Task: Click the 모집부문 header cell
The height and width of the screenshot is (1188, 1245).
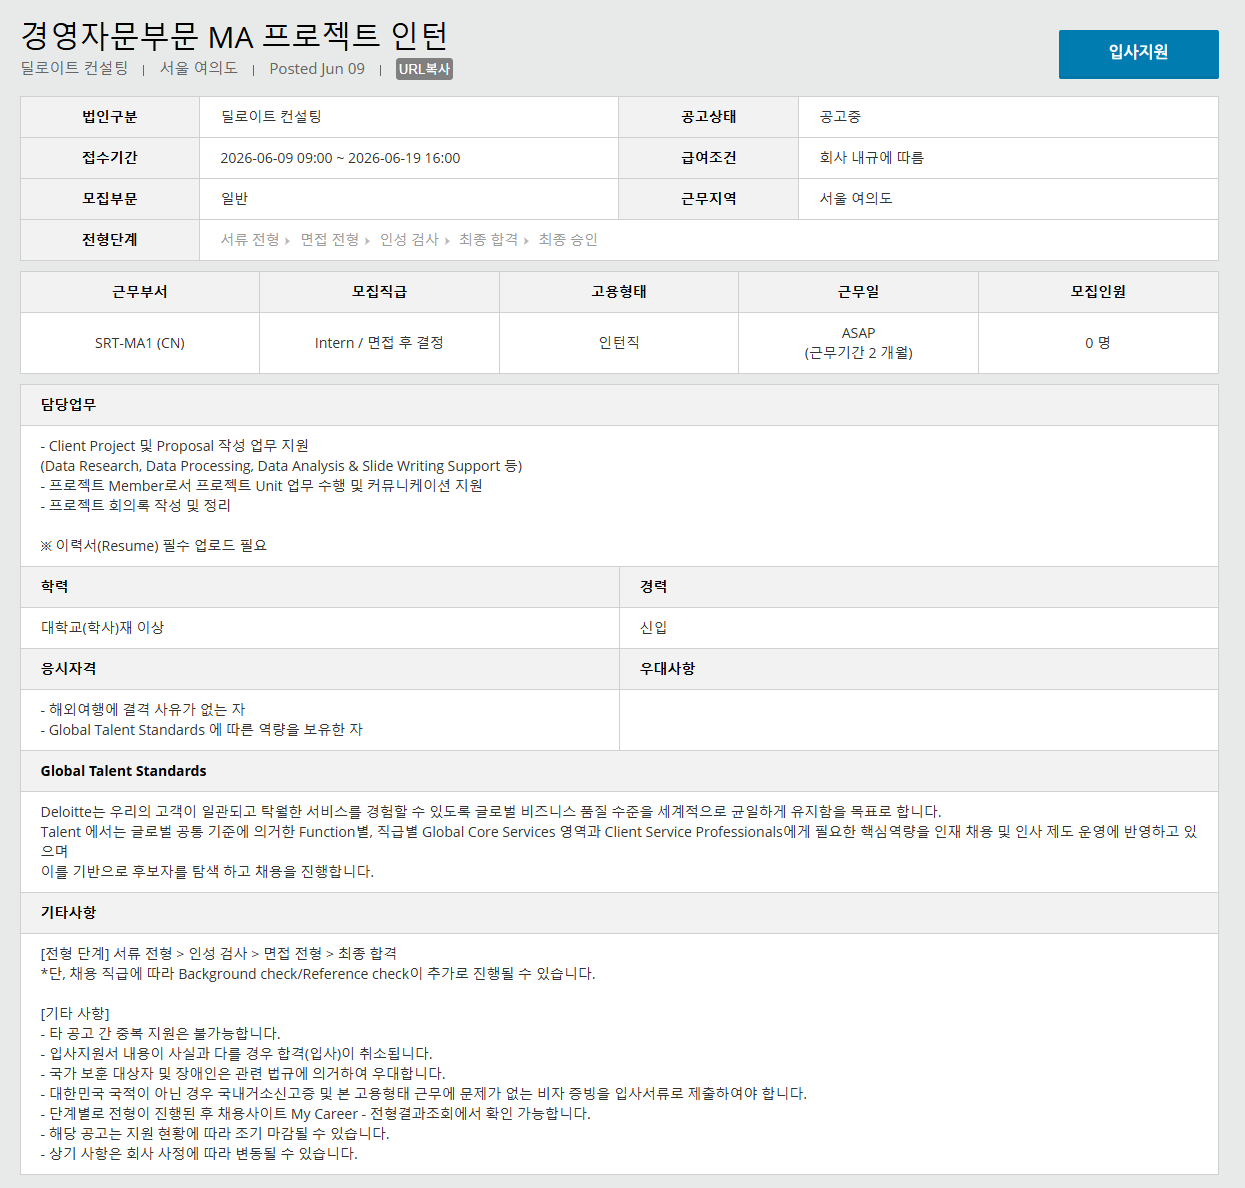Action: point(110,199)
